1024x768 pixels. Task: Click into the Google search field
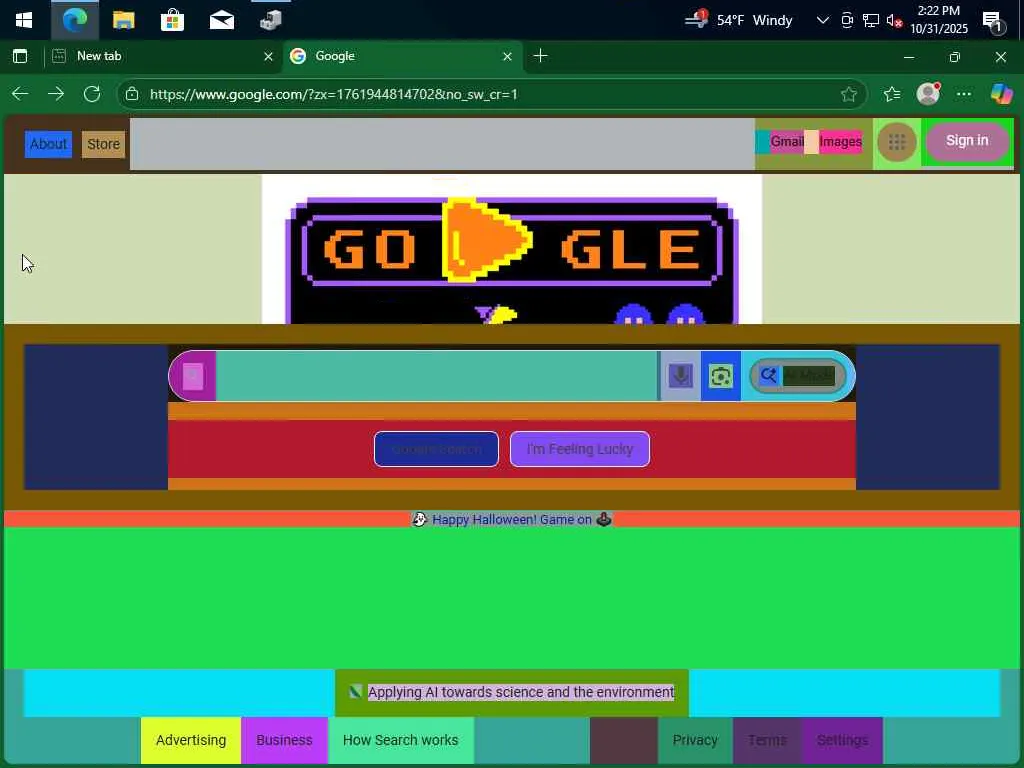tap(436, 376)
